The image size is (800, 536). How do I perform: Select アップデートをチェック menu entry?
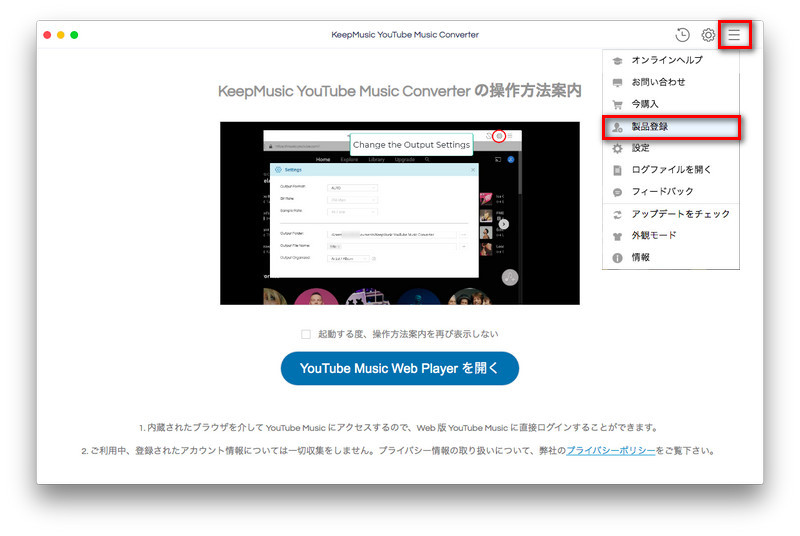pyautogui.click(x=671, y=214)
